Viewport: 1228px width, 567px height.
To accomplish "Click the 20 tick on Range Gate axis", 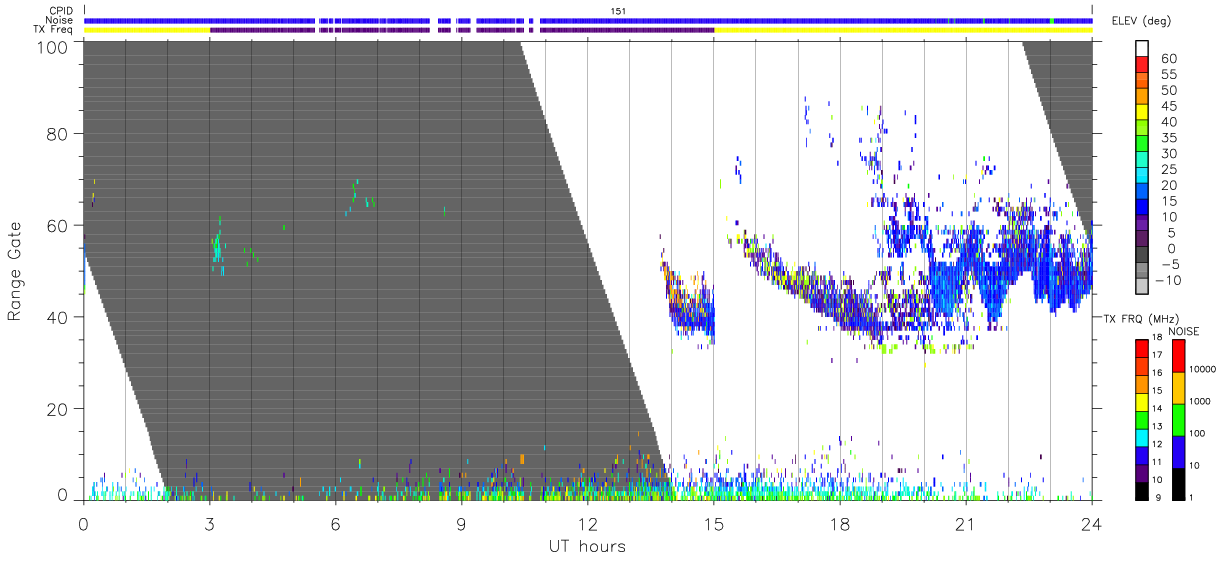I will [57, 409].
